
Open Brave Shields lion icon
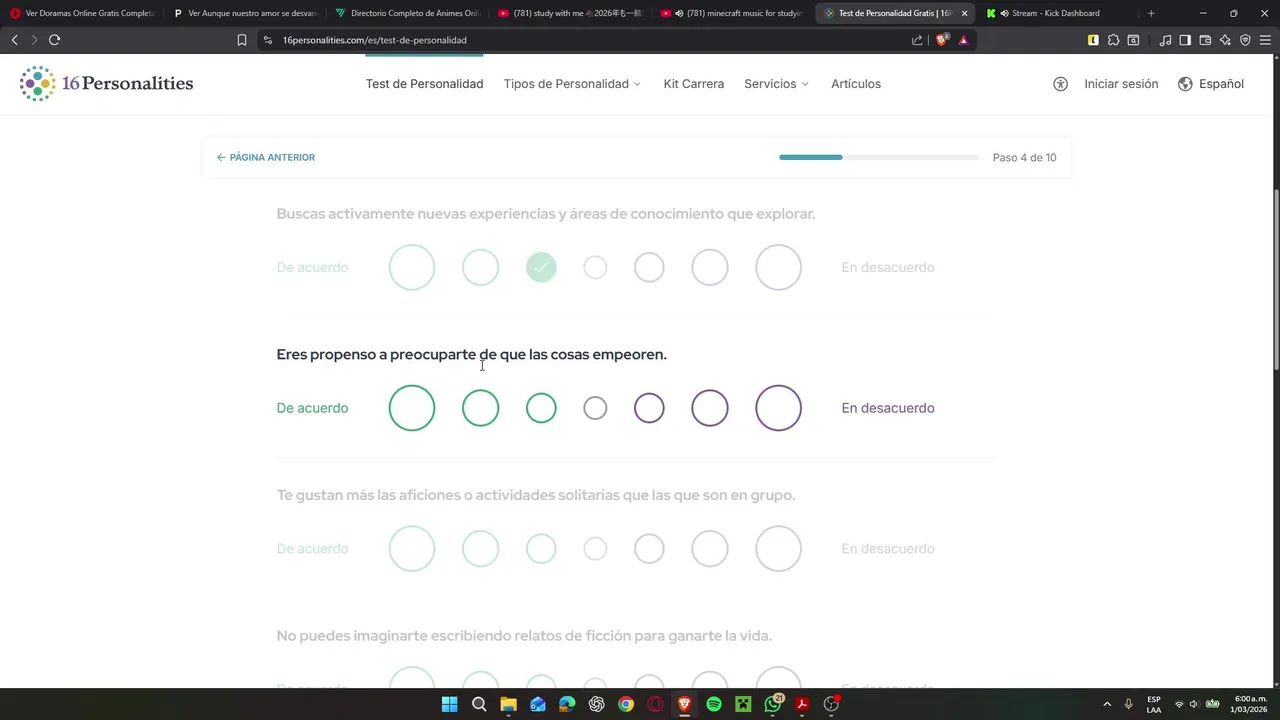coord(941,40)
